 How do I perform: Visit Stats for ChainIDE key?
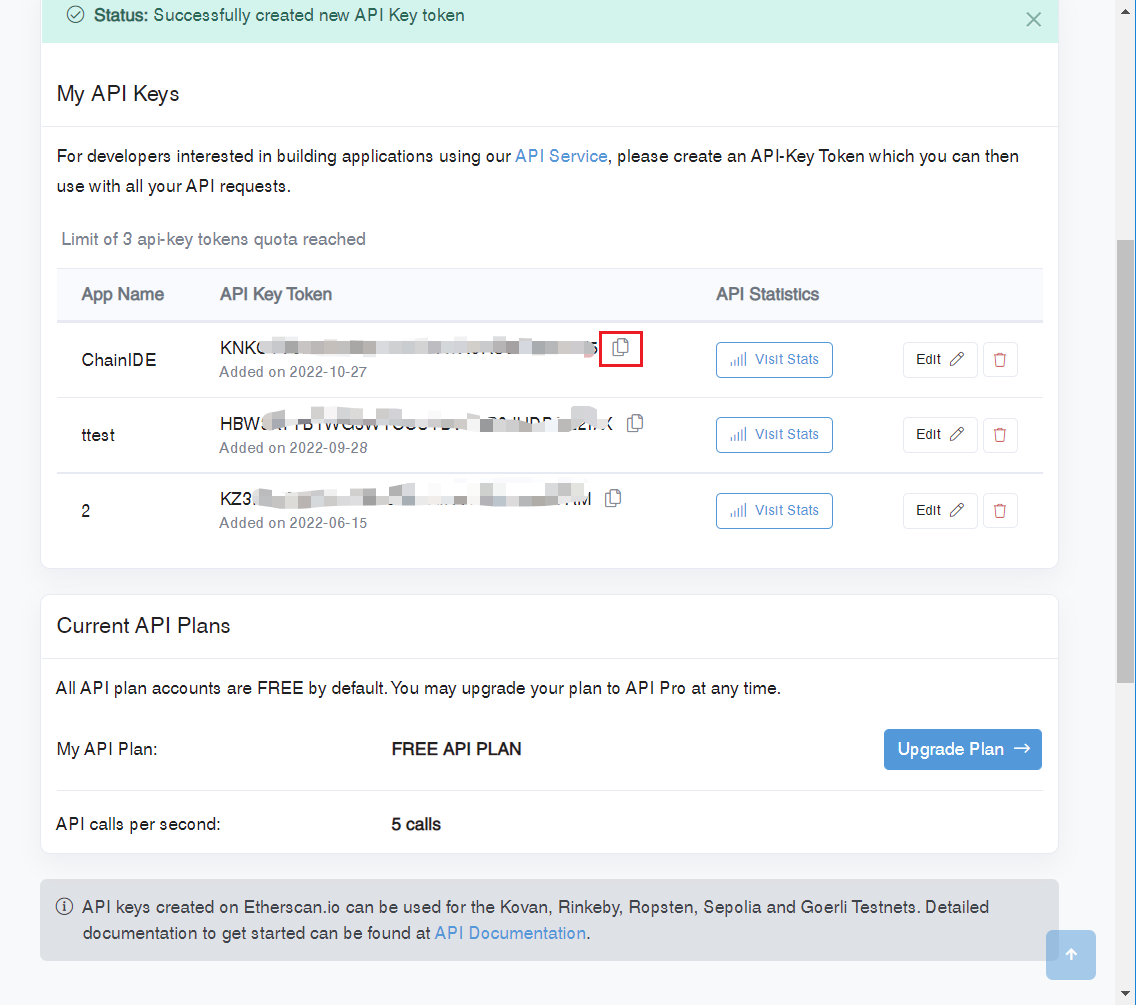[774, 360]
